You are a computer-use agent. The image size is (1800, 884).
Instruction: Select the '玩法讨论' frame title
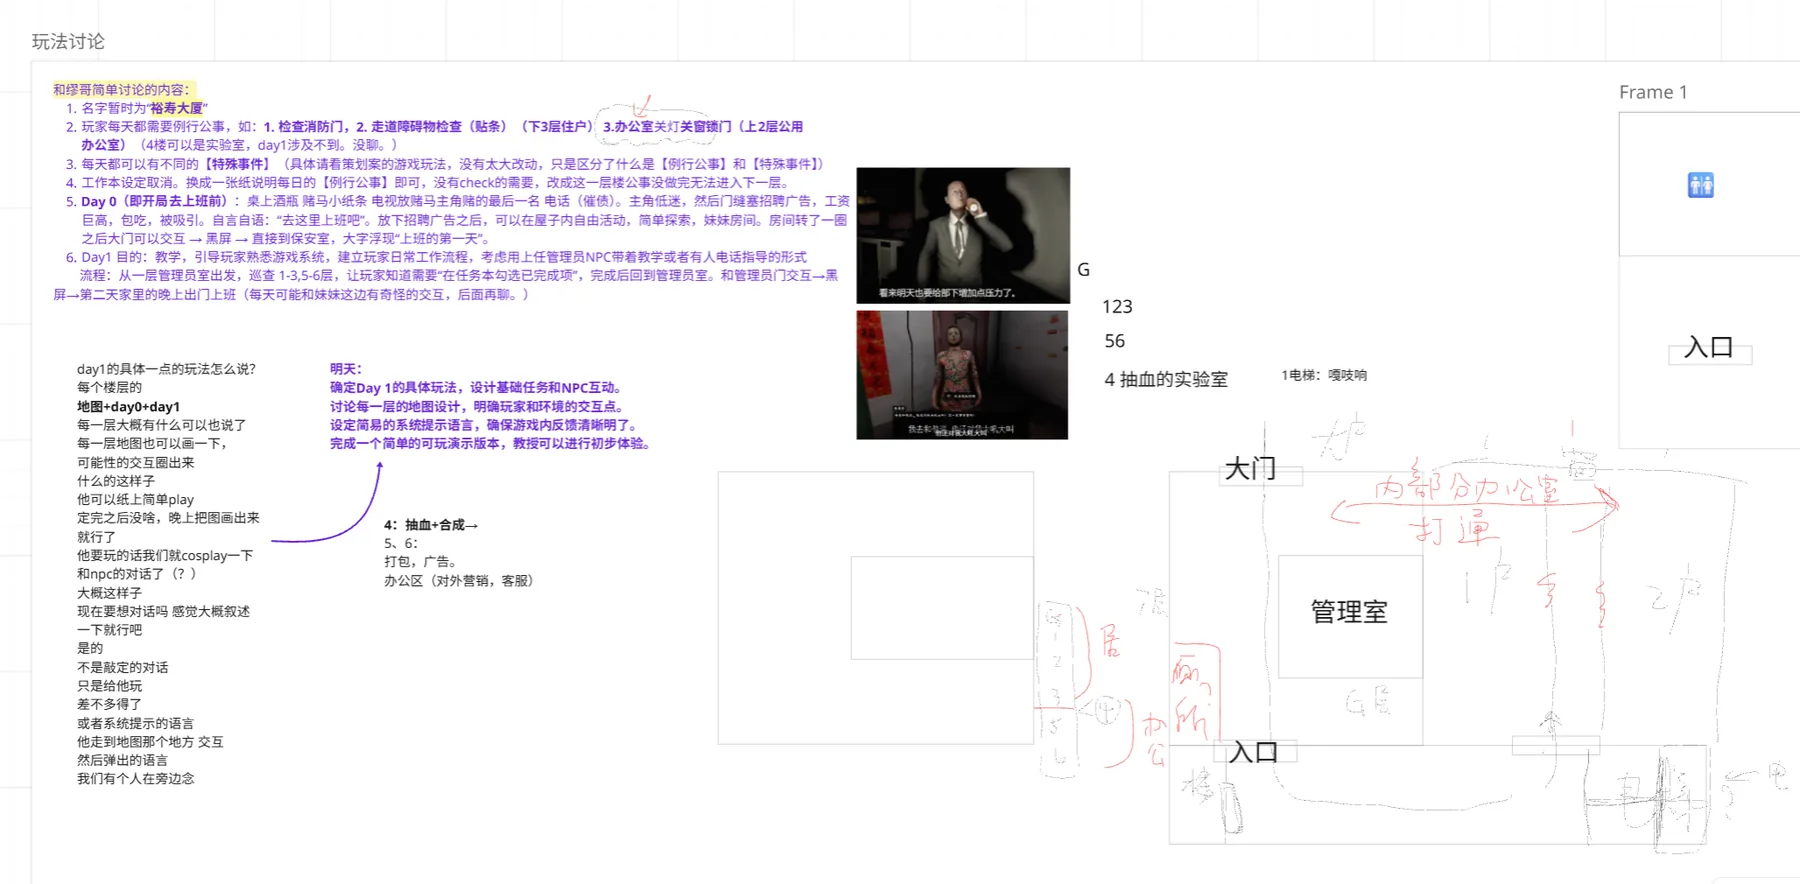coord(68,41)
